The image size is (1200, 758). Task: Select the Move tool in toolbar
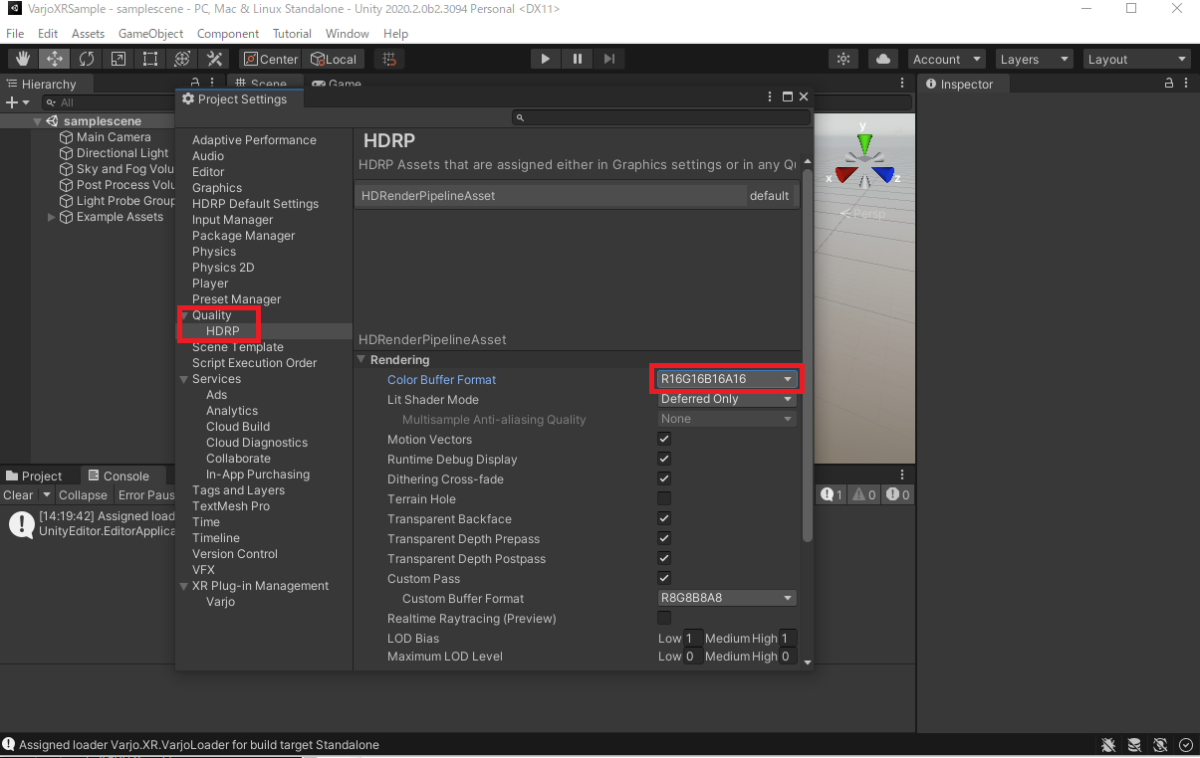pyautogui.click(x=54, y=59)
